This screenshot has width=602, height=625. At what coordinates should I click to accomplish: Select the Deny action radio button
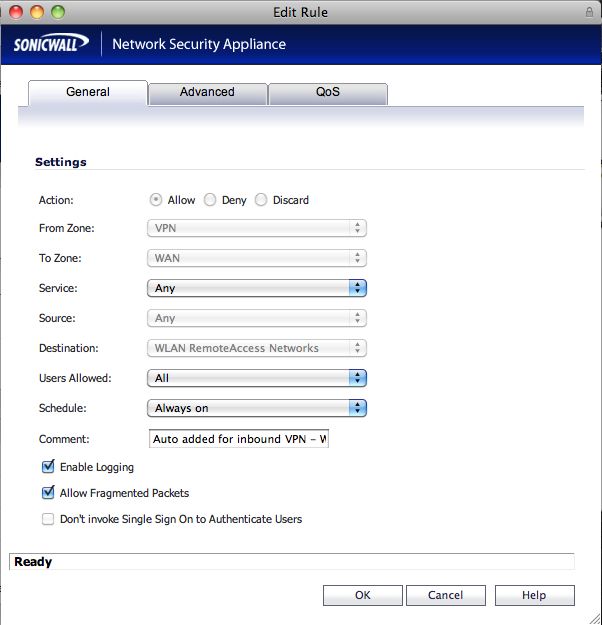[x=210, y=200]
